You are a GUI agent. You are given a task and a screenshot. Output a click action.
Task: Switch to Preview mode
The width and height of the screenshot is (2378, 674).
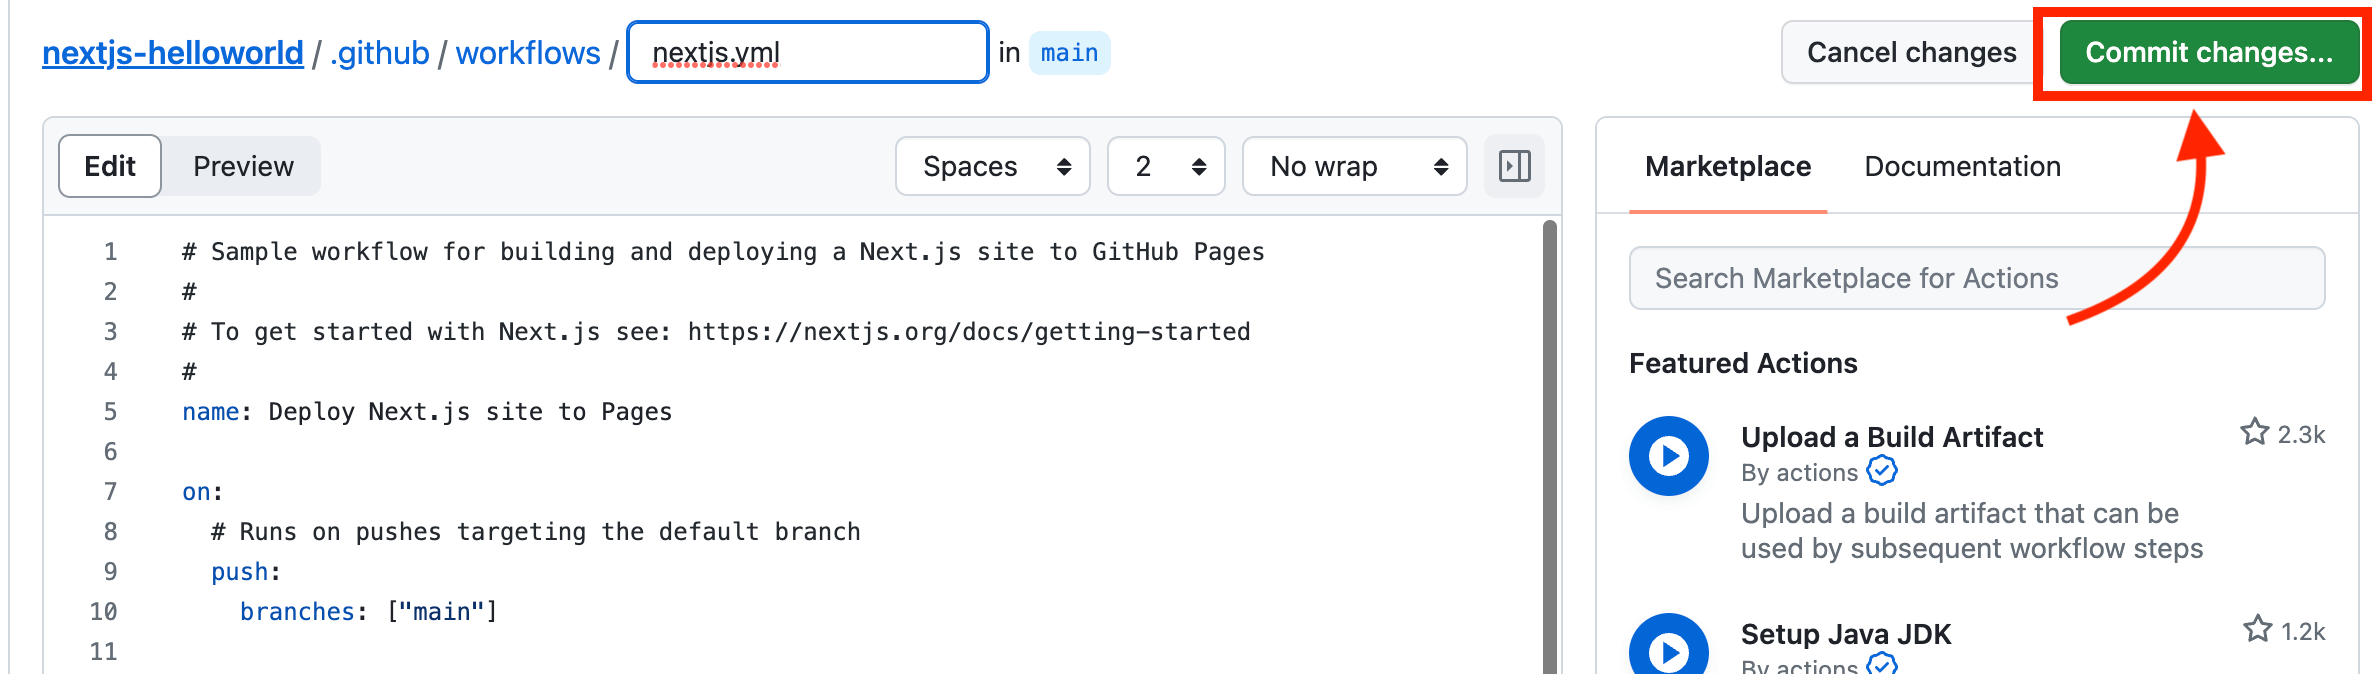tap(242, 166)
